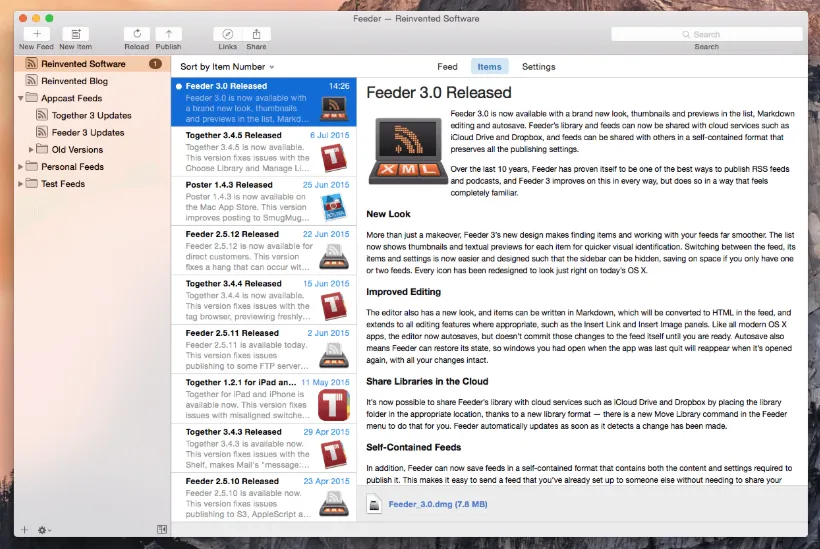
Task: Open the Feeder_3.0.dmg (7.8 MB) link
Action: (438, 504)
